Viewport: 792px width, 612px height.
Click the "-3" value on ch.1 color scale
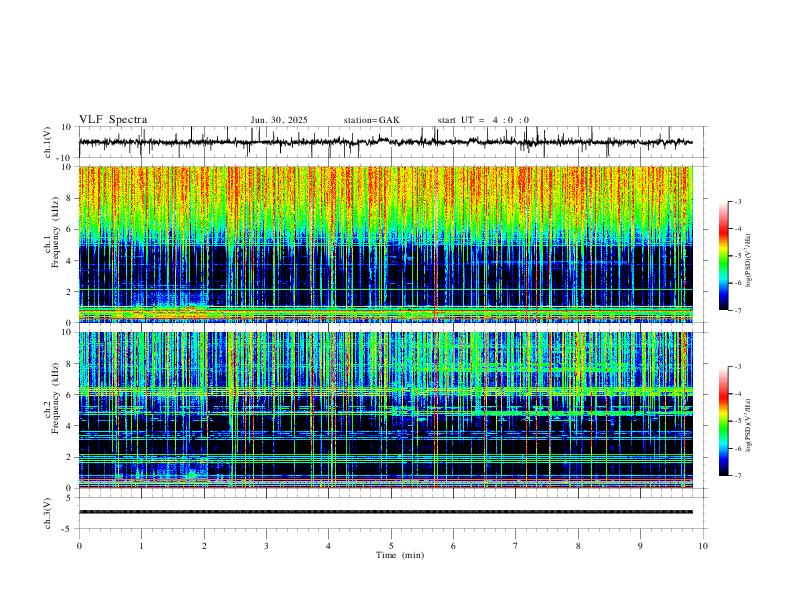click(738, 201)
